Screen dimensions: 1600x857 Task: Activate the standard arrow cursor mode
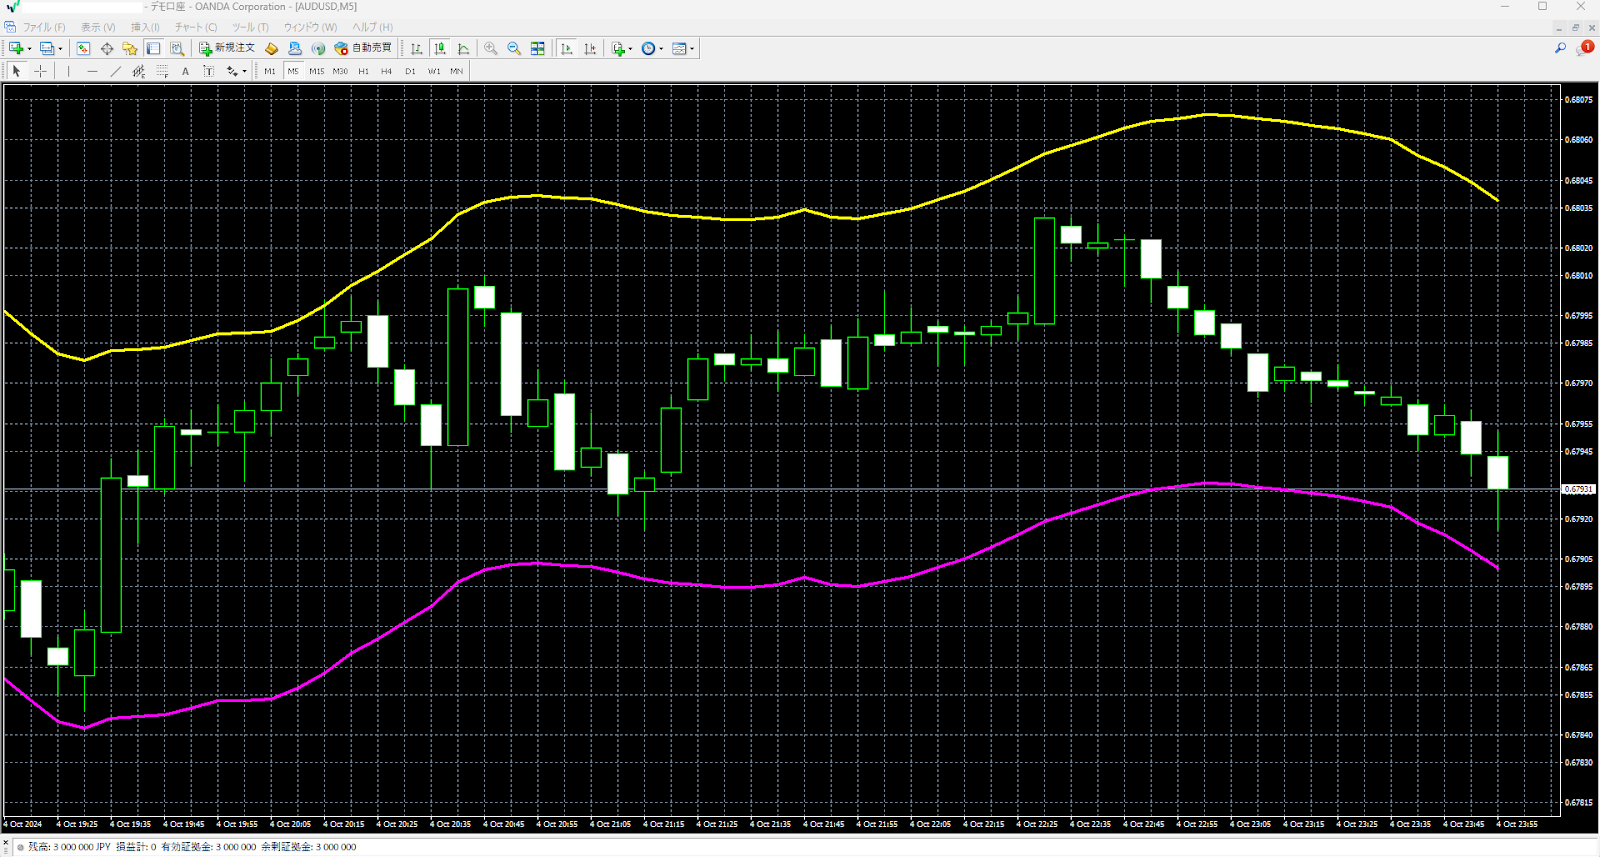16,71
